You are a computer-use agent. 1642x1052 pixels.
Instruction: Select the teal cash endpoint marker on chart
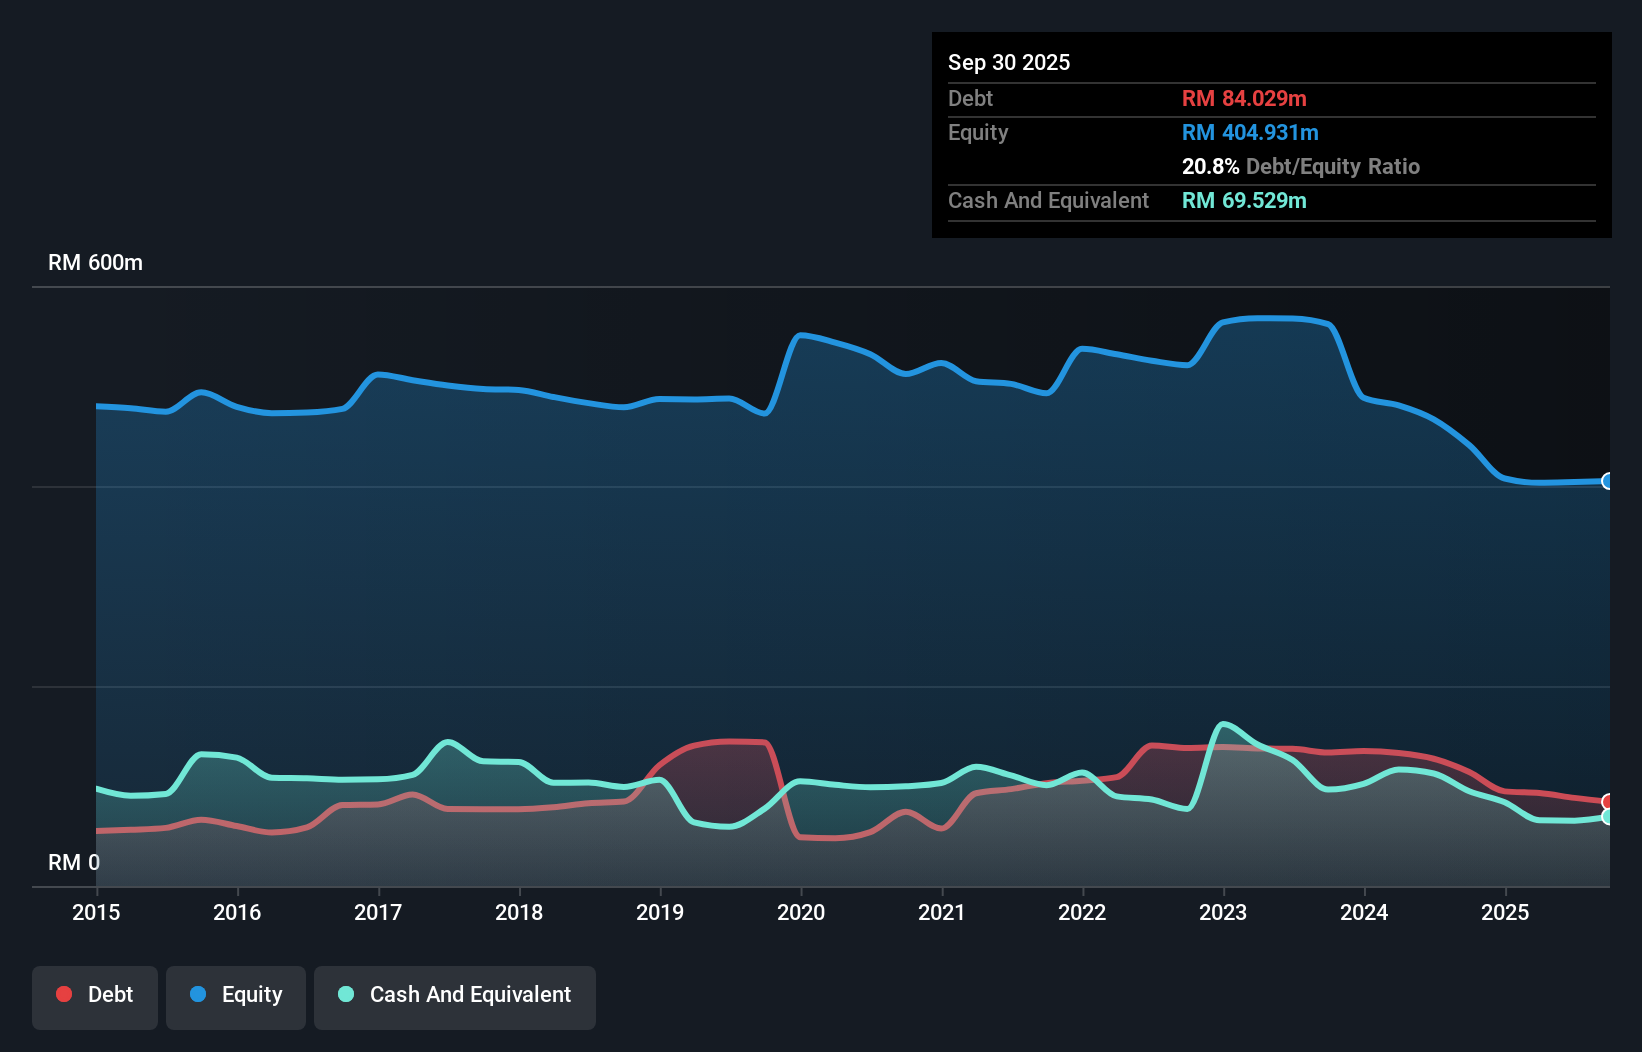[1607, 818]
